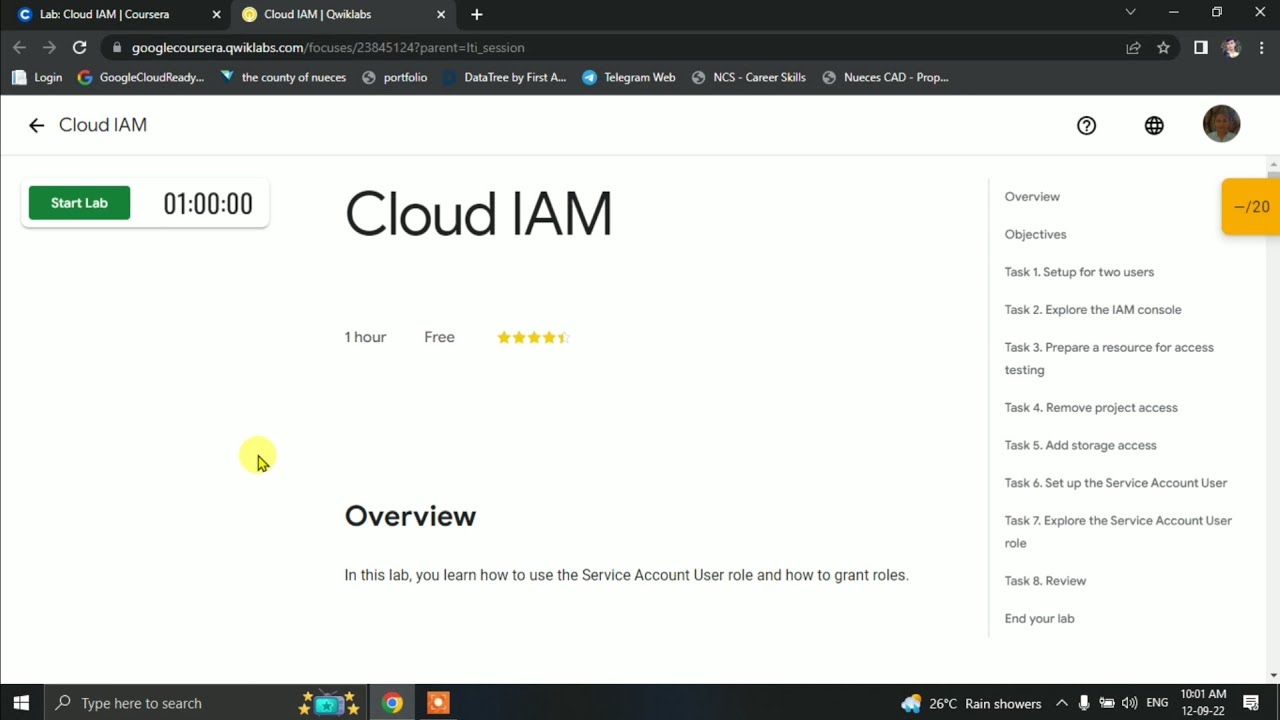The width and height of the screenshot is (1280, 720).
Task: Open the orange recorder app in taskbar
Action: coord(438,703)
